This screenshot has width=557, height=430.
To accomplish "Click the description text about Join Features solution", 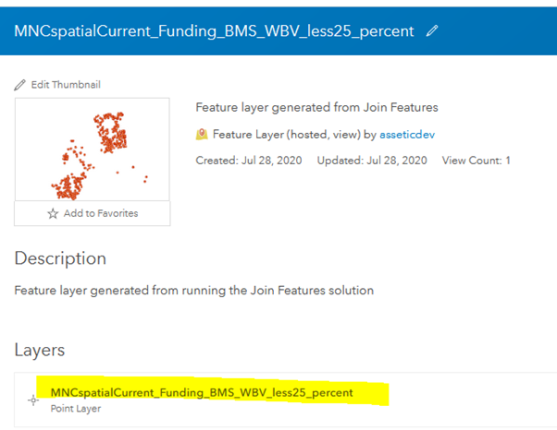I will pos(194,290).
